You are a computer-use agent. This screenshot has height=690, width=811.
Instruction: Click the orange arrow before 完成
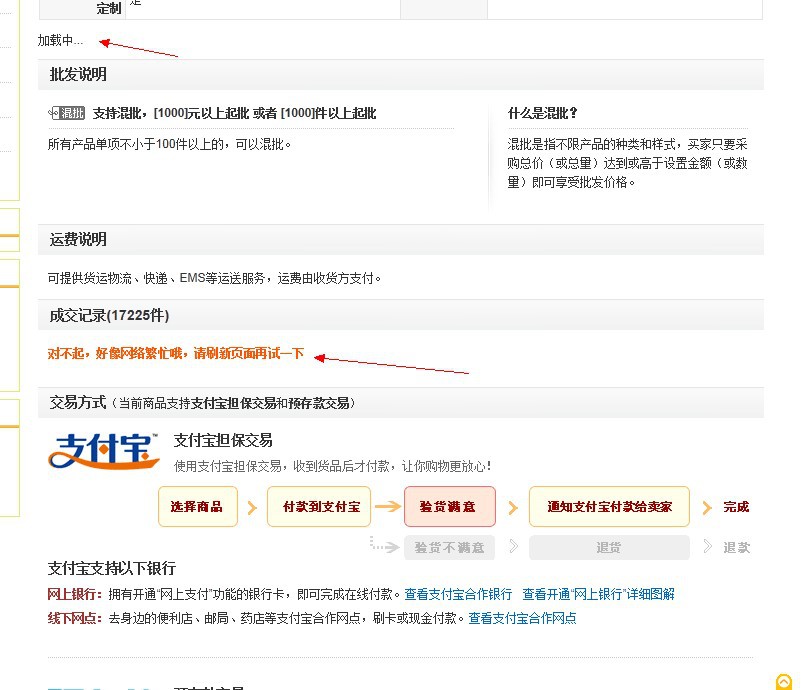707,507
